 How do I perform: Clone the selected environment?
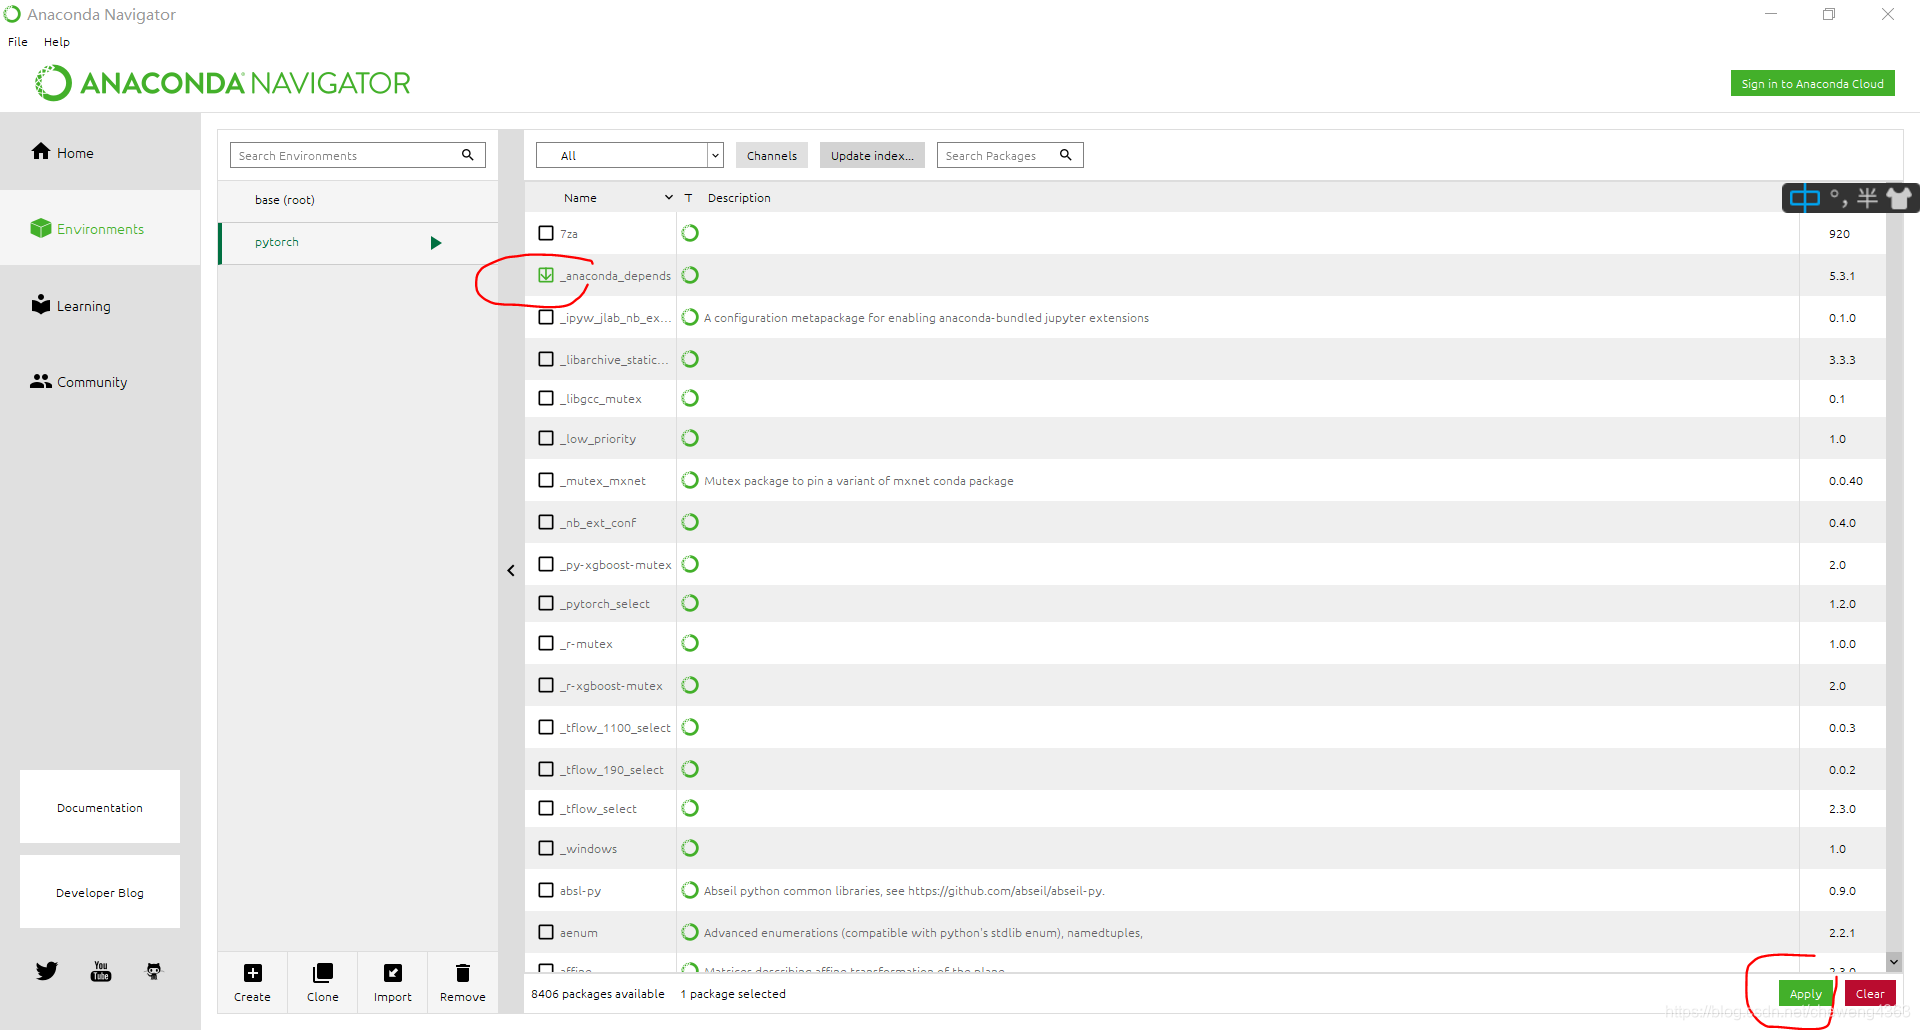click(323, 983)
